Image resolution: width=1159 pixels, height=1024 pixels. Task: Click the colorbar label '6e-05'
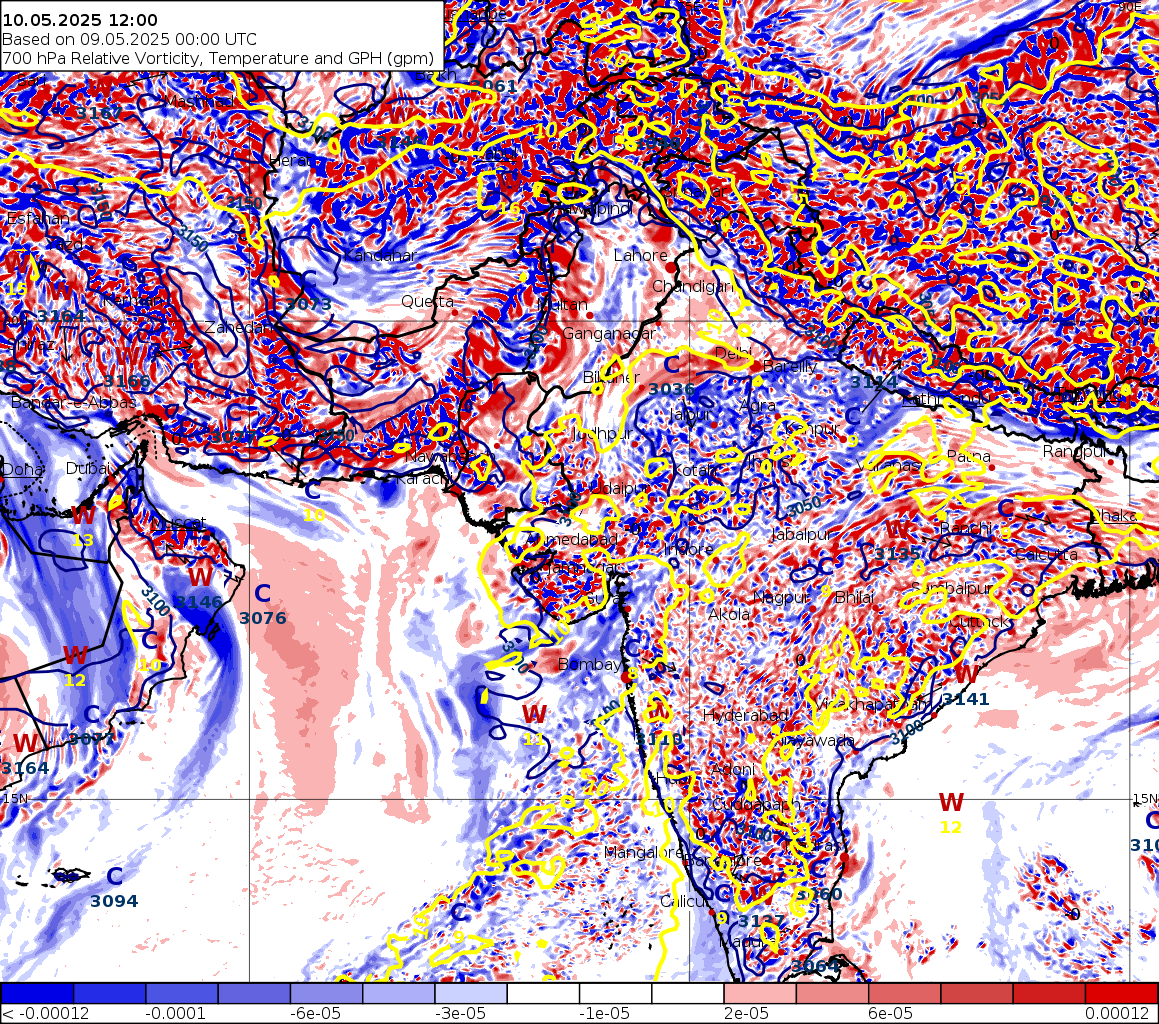pyautogui.click(x=890, y=1013)
